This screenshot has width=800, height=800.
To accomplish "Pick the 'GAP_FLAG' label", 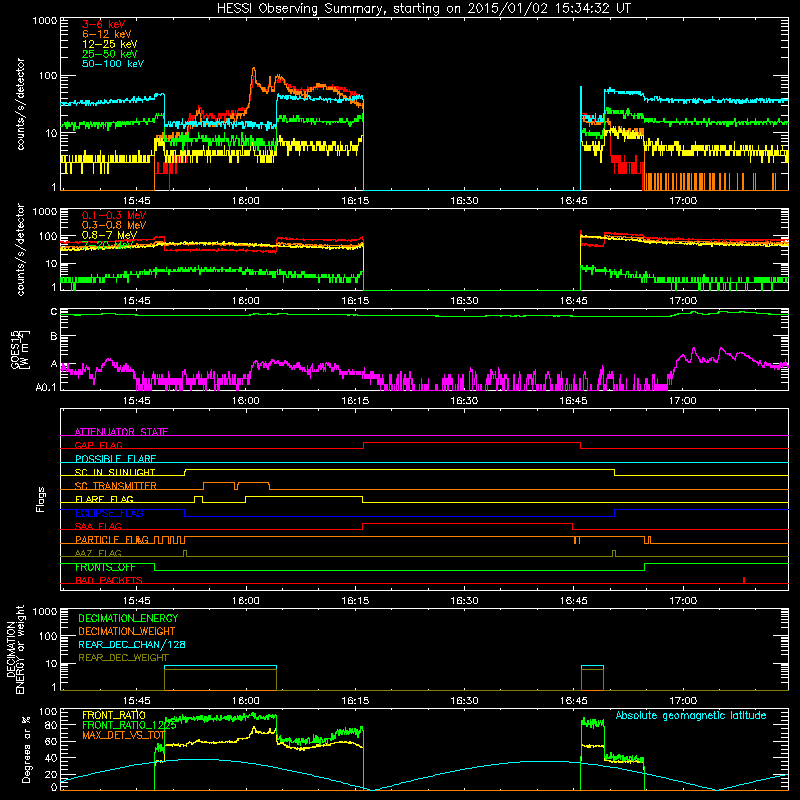I will pos(99,445).
